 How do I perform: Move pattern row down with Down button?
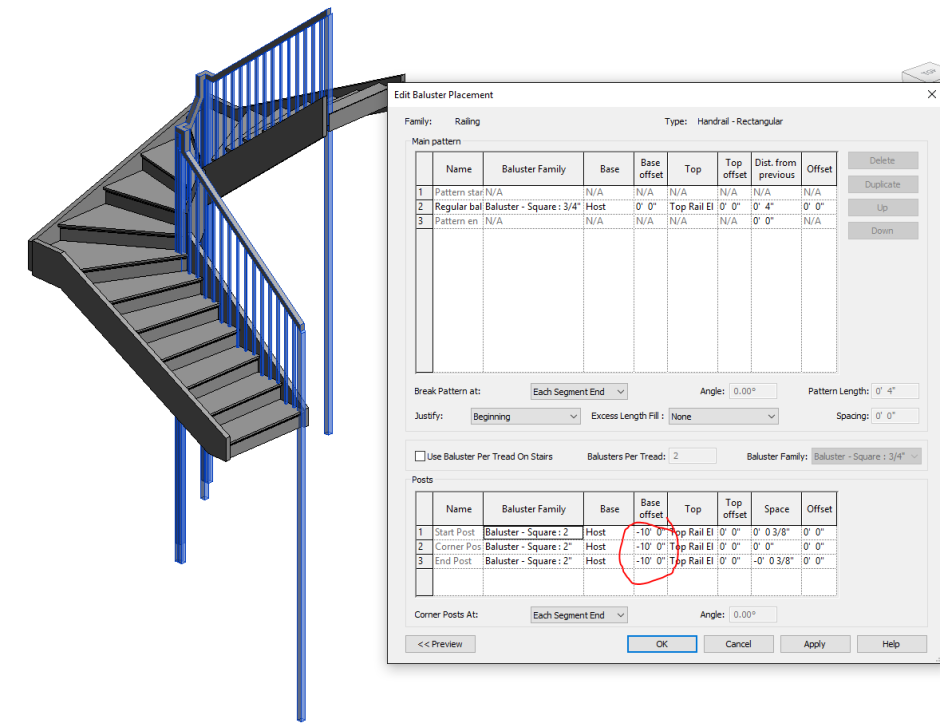point(882,230)
